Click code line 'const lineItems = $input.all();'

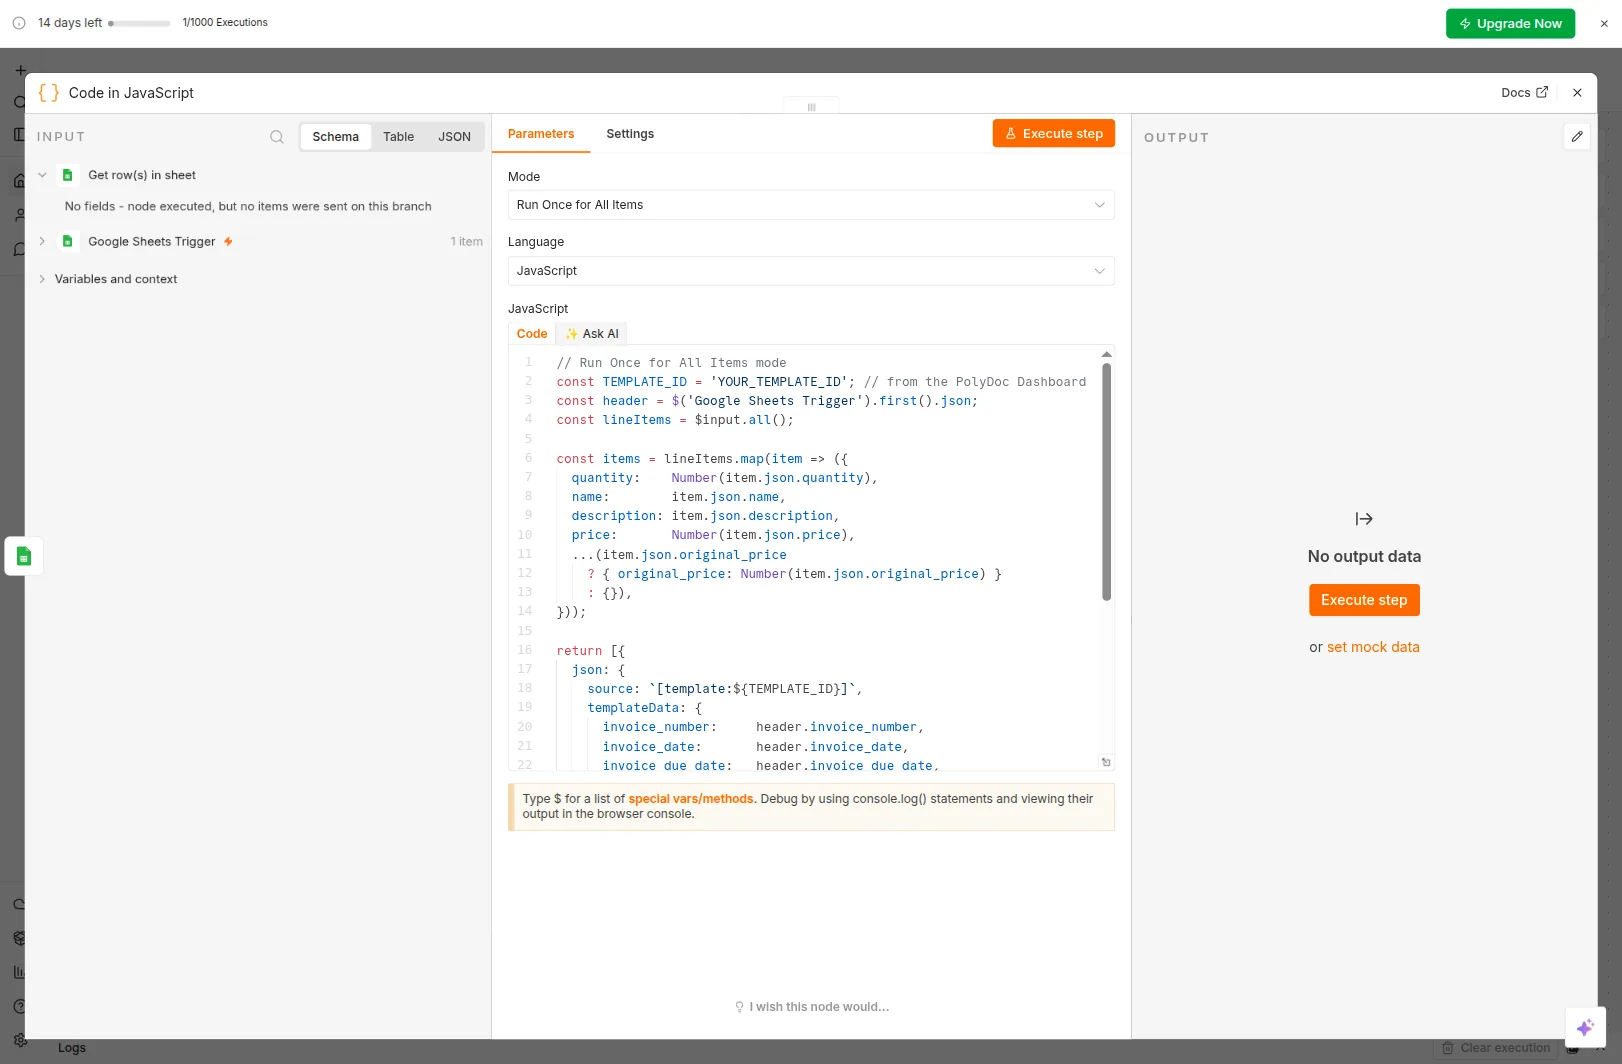click(x=675, y=420)
